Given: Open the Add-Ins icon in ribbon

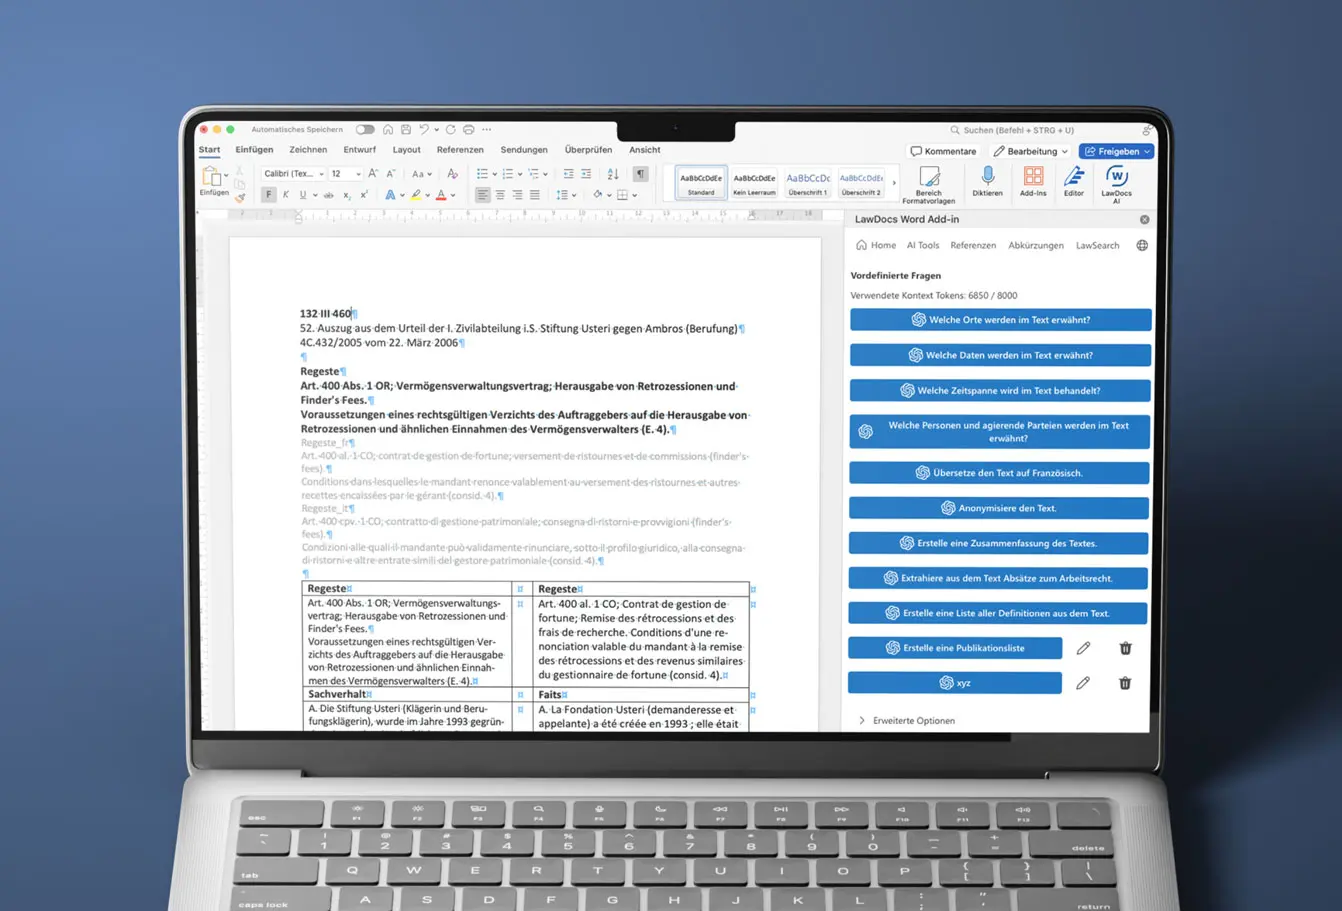Looking at the screenshot, I should click(x=1033, y=178).
